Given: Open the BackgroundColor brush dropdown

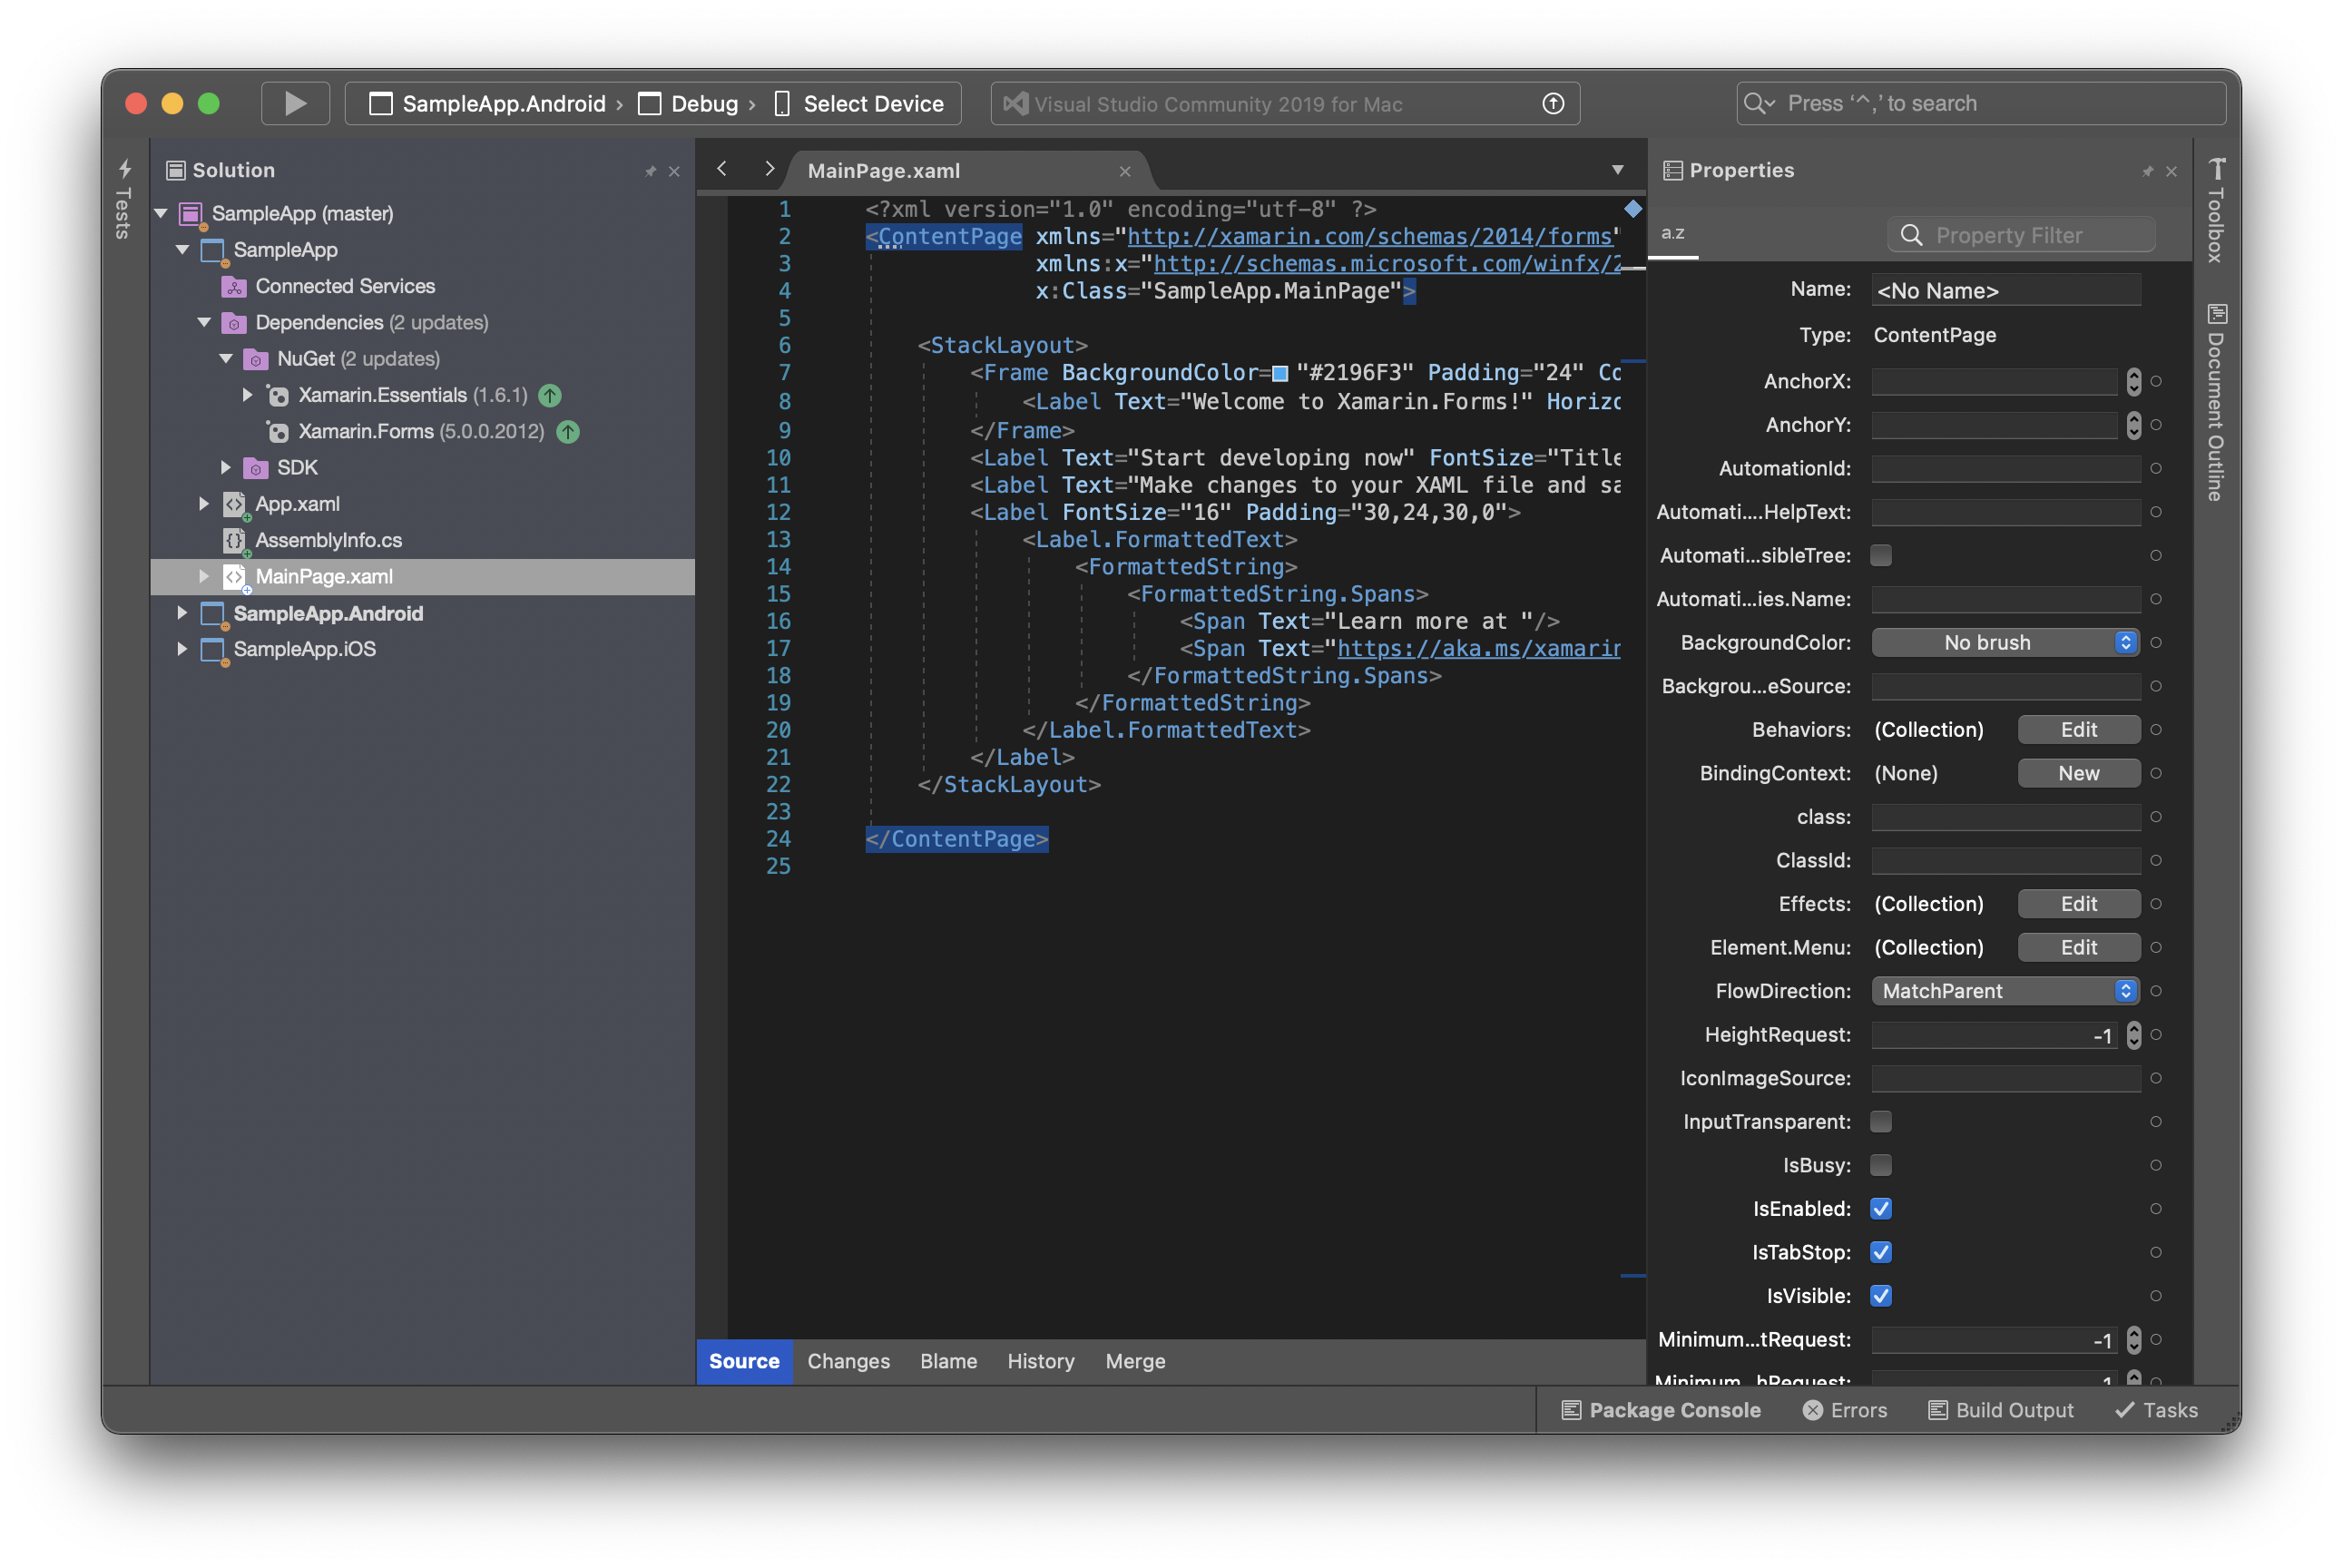Looking at the screenshot, I should (2005, 643).
